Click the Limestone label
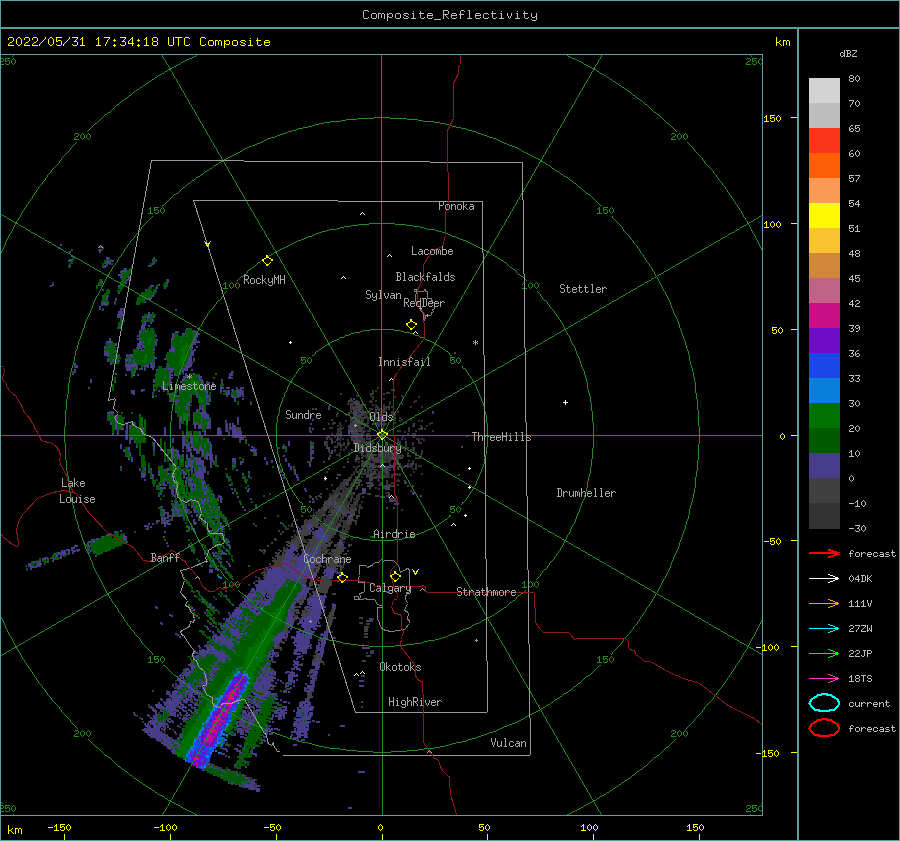This screenshot has height=841, width=900. pos(189,386)
